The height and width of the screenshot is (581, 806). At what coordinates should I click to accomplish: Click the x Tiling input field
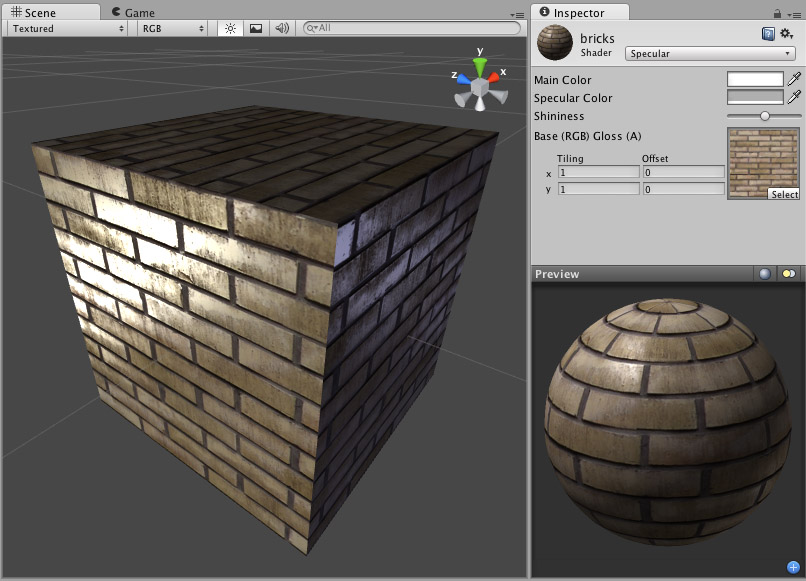coord(598,171)
